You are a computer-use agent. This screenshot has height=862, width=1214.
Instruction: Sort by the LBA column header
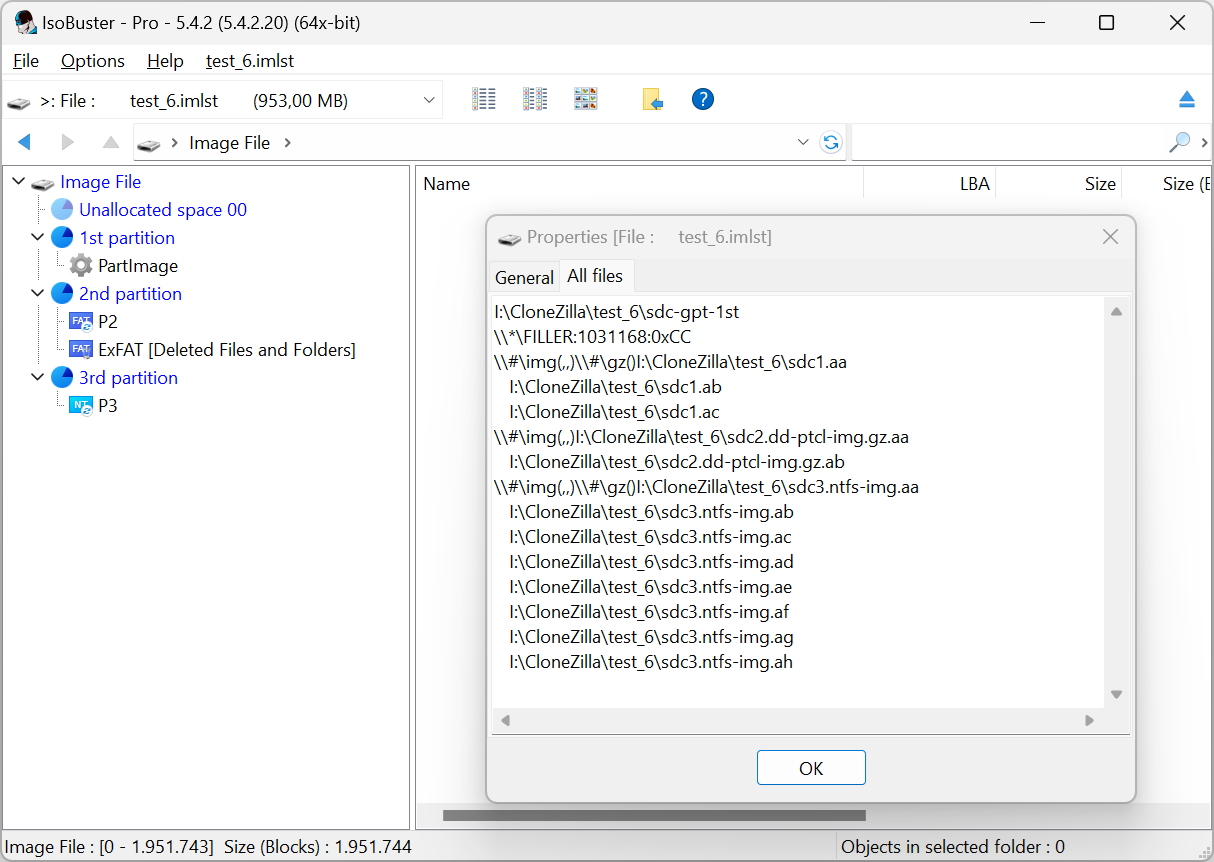930,183
